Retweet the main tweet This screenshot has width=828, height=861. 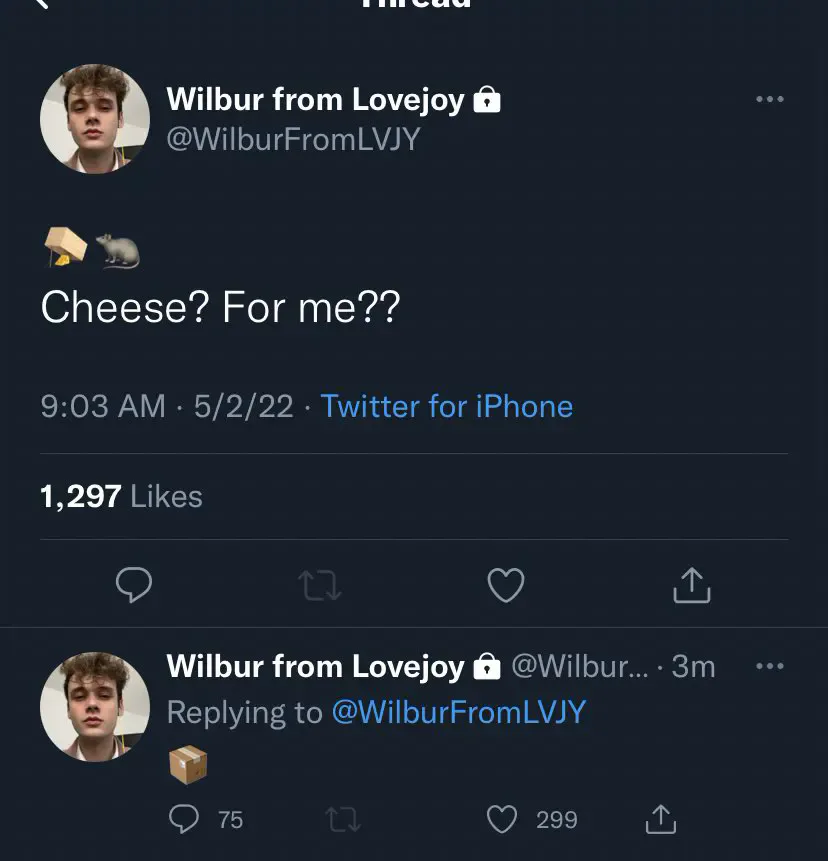pyautogui.click(x=320, y=586)
